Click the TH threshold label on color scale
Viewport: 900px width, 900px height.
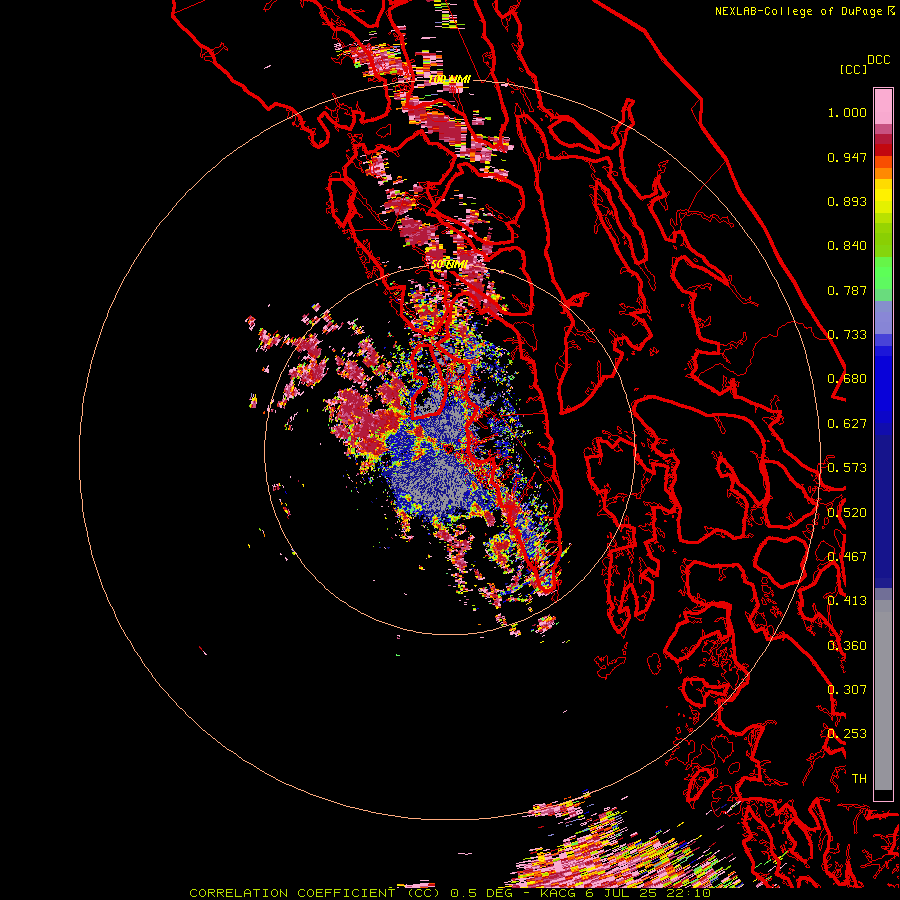[x=859, y=779]
